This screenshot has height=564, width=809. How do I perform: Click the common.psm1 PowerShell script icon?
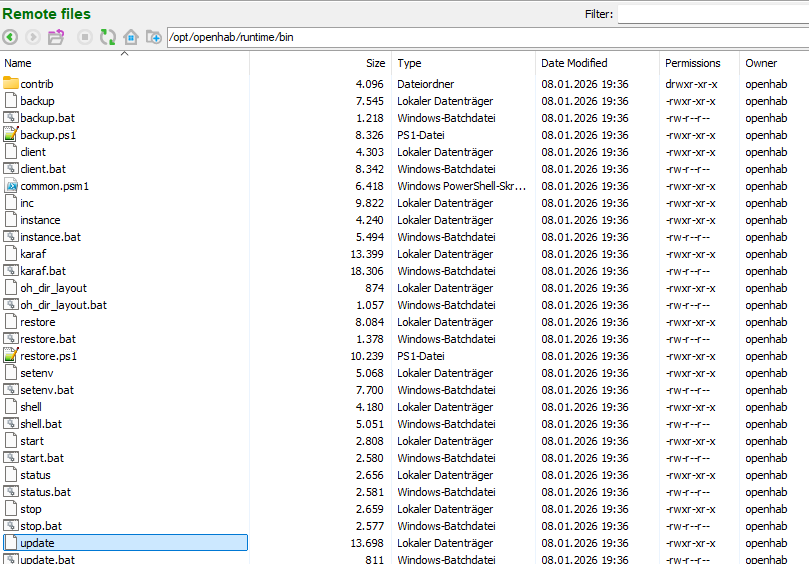[x=11, y=186]
